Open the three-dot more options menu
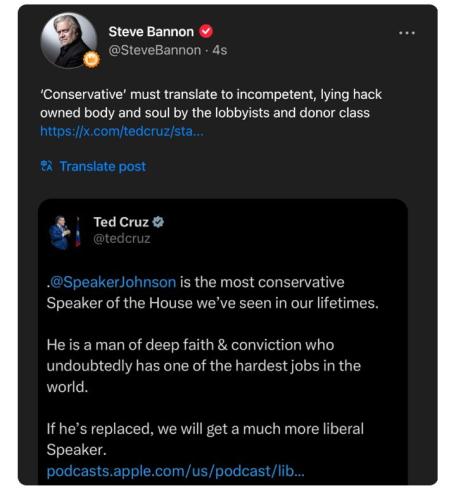This screenshot has height=500, width=456. tap(407, 33)
